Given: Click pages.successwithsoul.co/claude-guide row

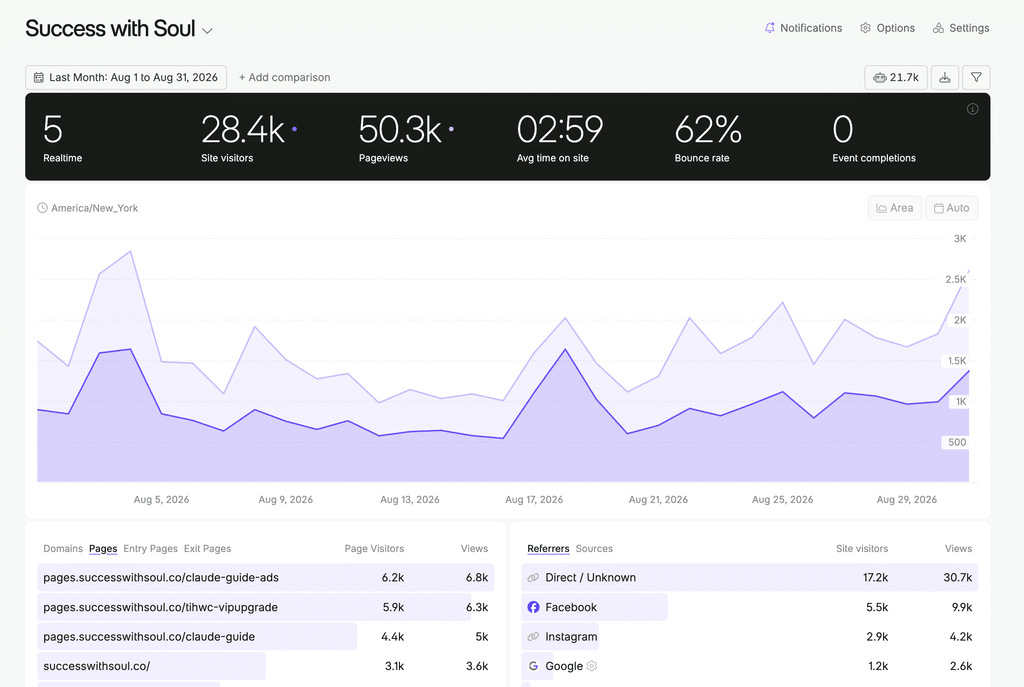Looking at the screenshot, I should click(266, 636).
